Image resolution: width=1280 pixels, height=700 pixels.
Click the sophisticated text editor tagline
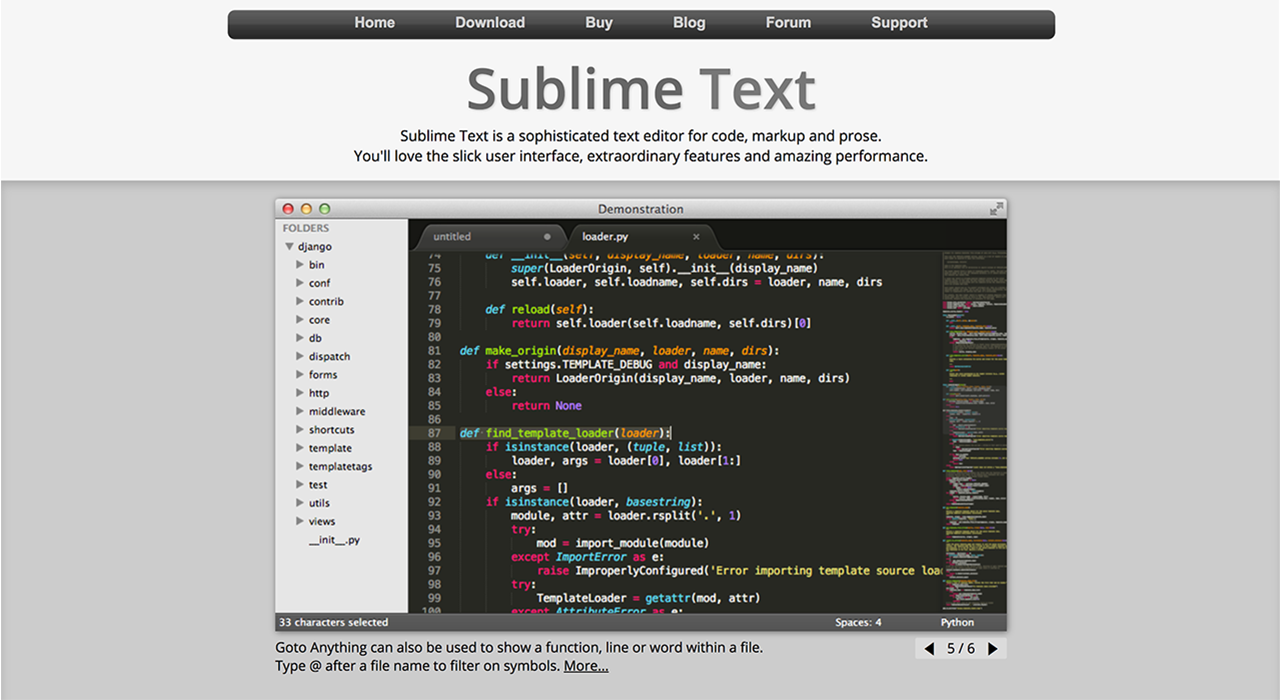[x=641, y=136]
